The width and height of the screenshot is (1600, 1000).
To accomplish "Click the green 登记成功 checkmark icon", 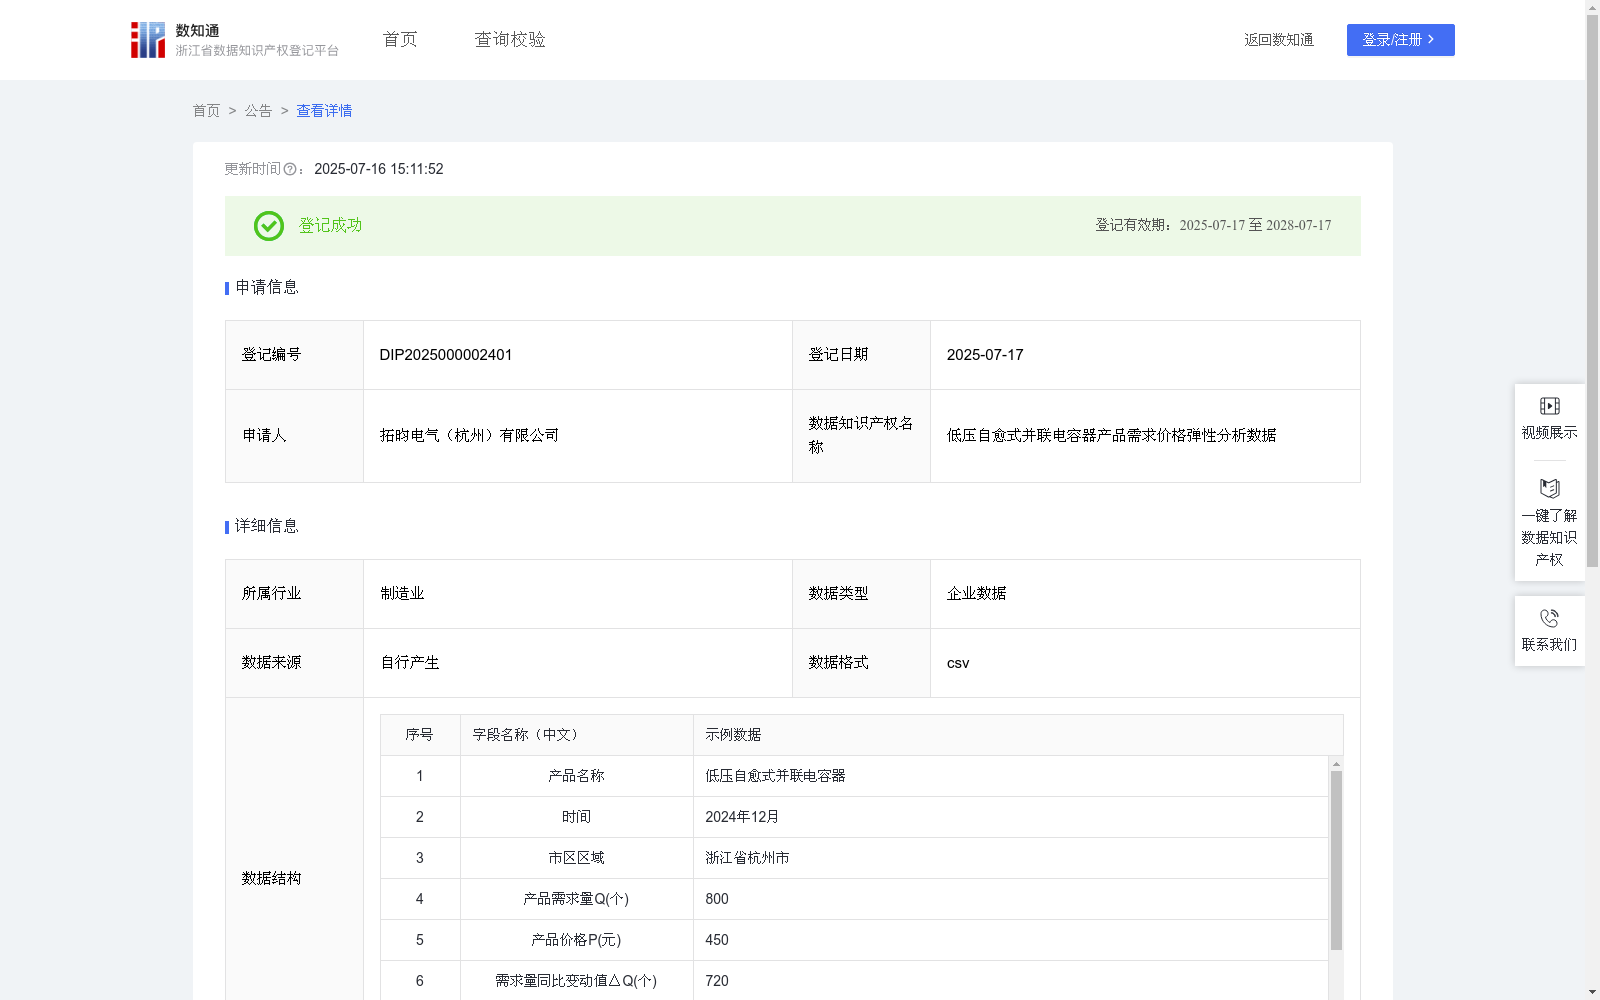I will [268, 226].
